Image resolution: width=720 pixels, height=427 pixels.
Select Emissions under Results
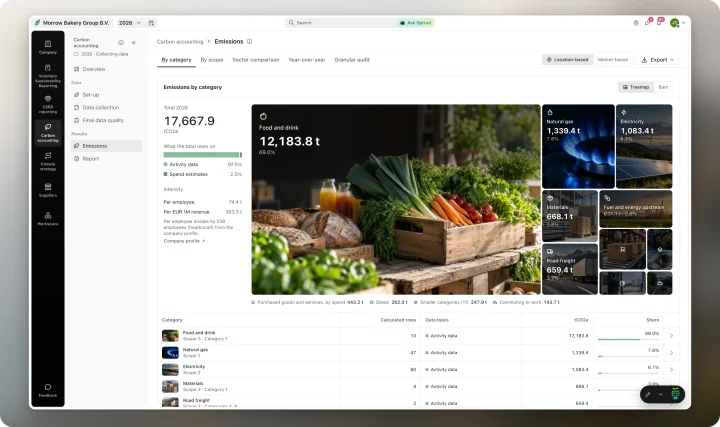pos(106,146)
